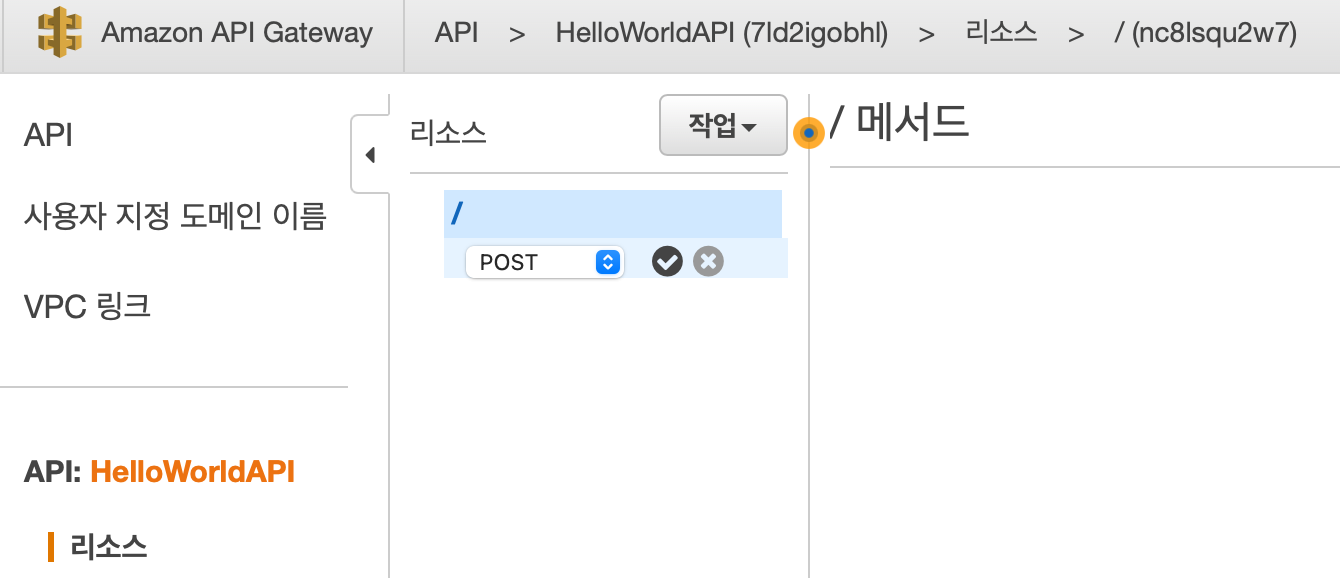Open HelloWorldAPI (7ld2igobhl) breadcrumb link
Screen dimensions: 1340x578
721,33
